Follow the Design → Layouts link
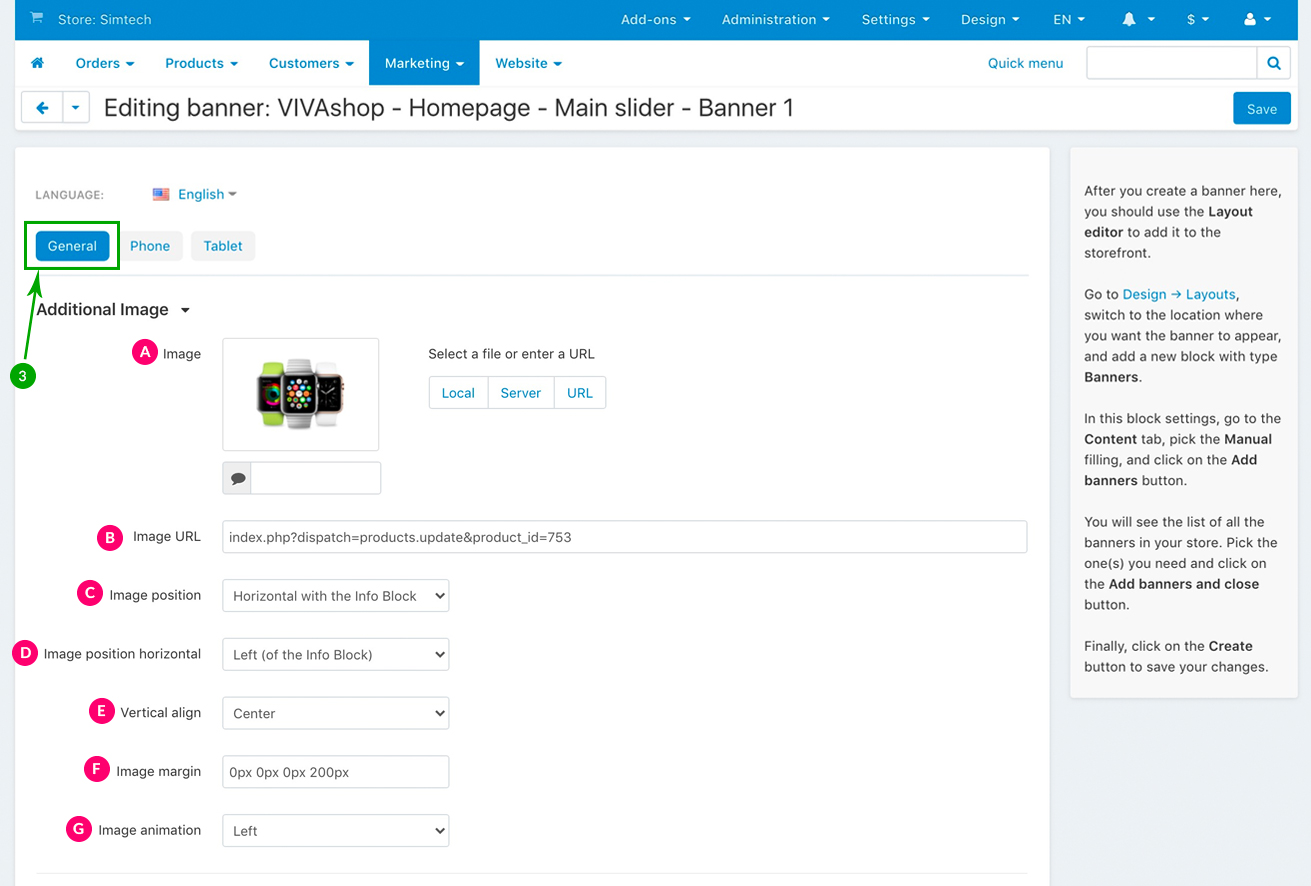This screenshot has width=1311, height=886. (x=1179, y=294)
